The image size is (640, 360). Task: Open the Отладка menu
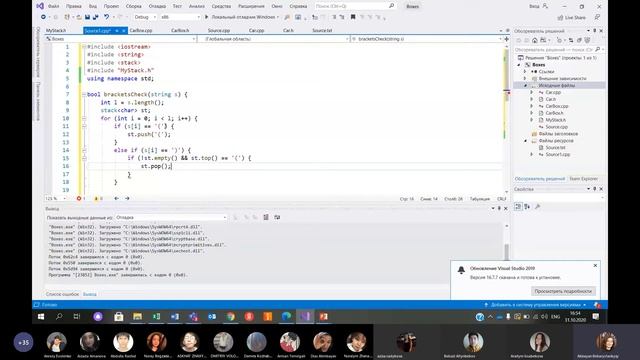pyautogui.click(x=157, y=6)
